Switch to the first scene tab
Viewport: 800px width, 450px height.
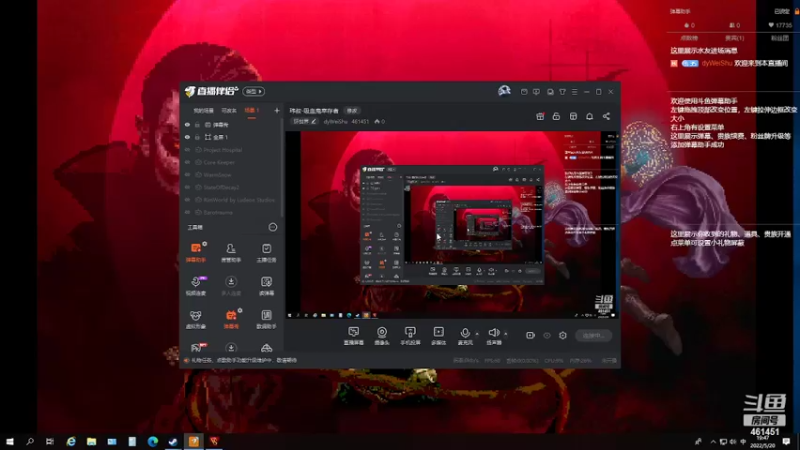tap(203, 111)
